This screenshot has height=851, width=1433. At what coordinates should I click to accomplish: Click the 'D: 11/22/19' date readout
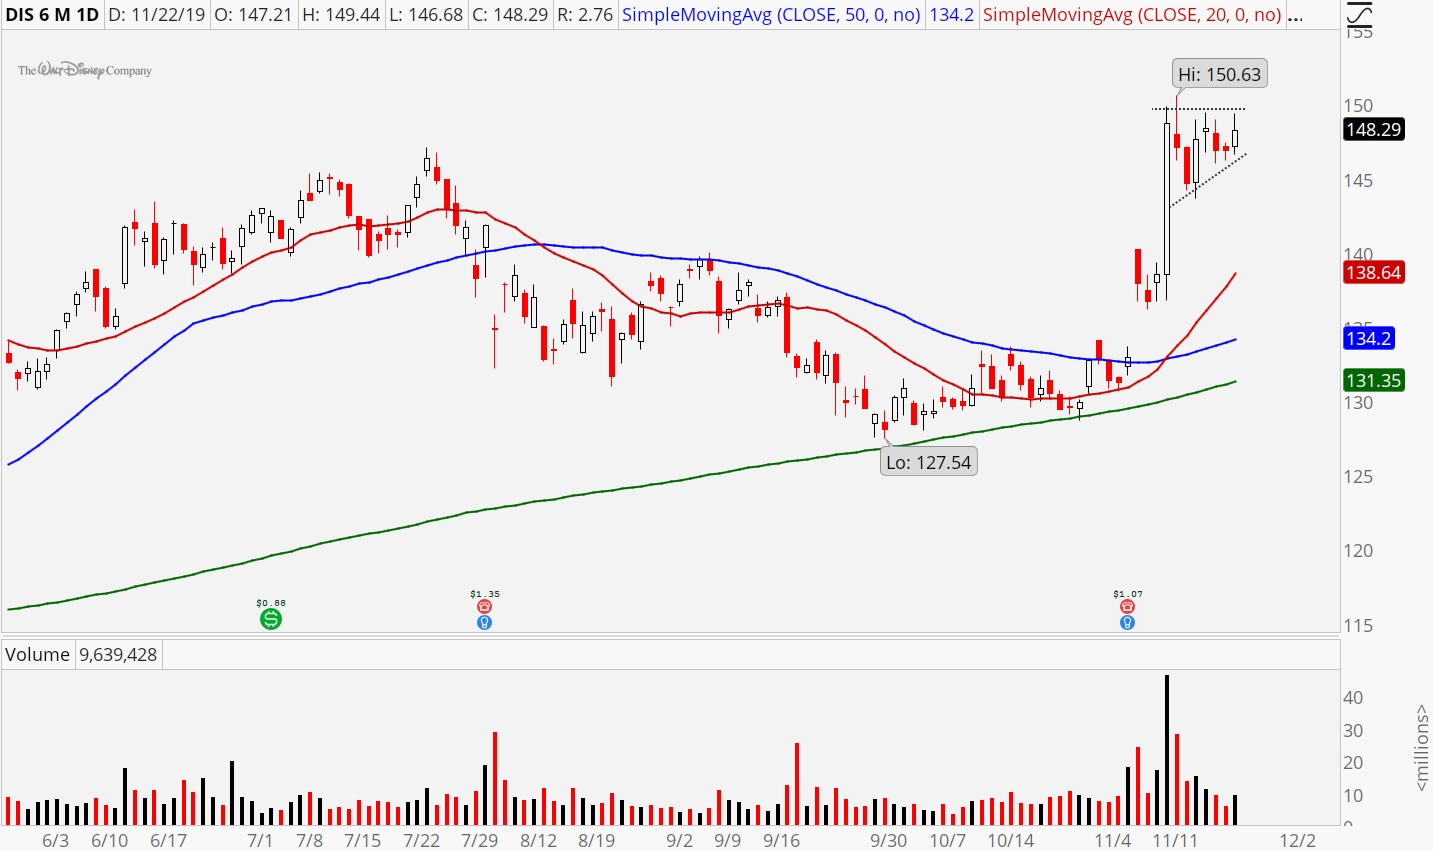[155, 15]
